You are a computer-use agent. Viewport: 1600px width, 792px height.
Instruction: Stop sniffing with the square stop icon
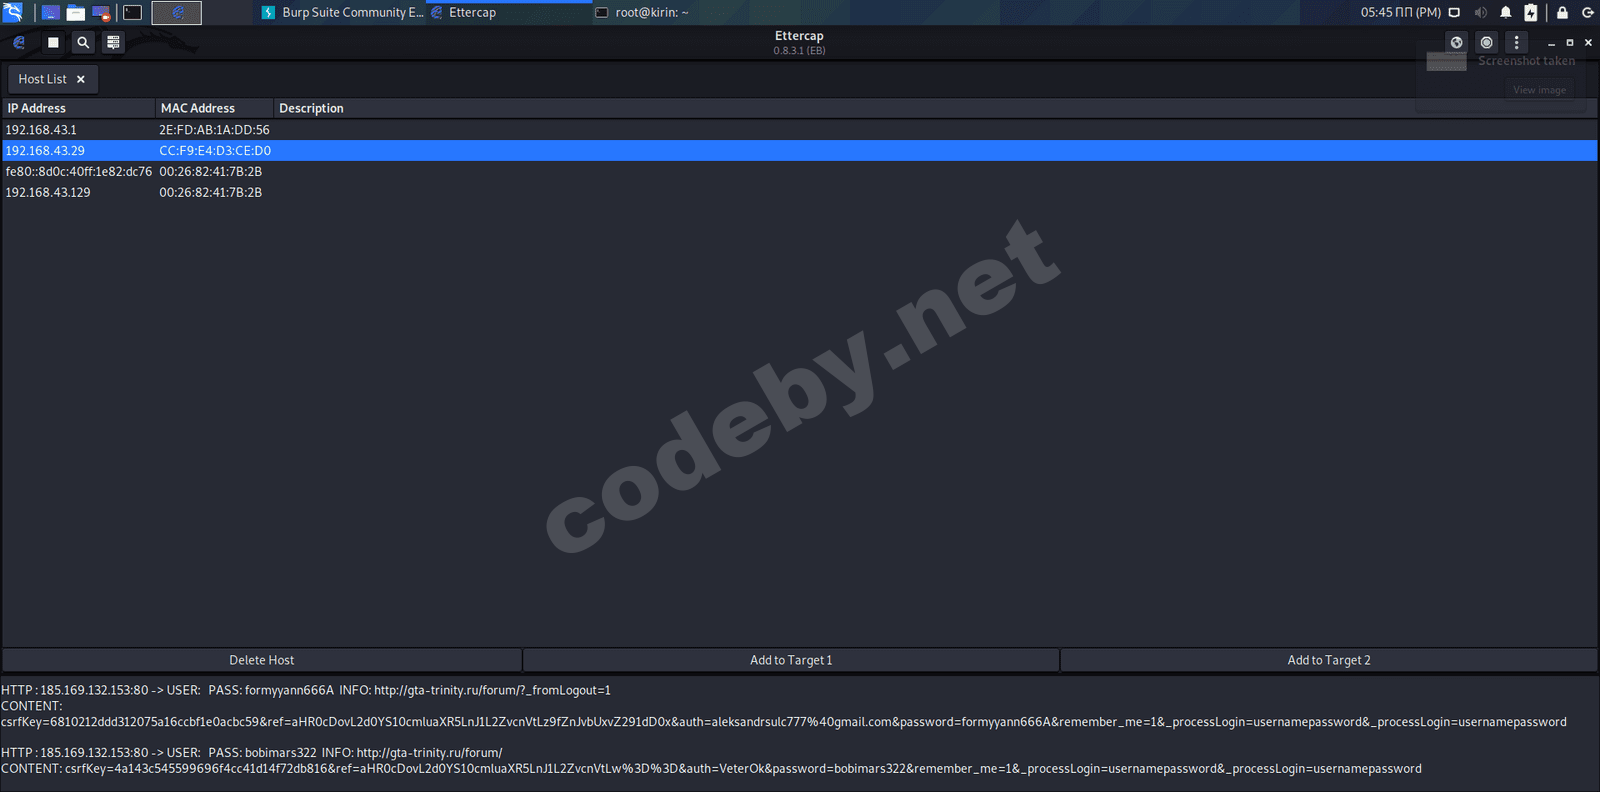pos(53,42)
